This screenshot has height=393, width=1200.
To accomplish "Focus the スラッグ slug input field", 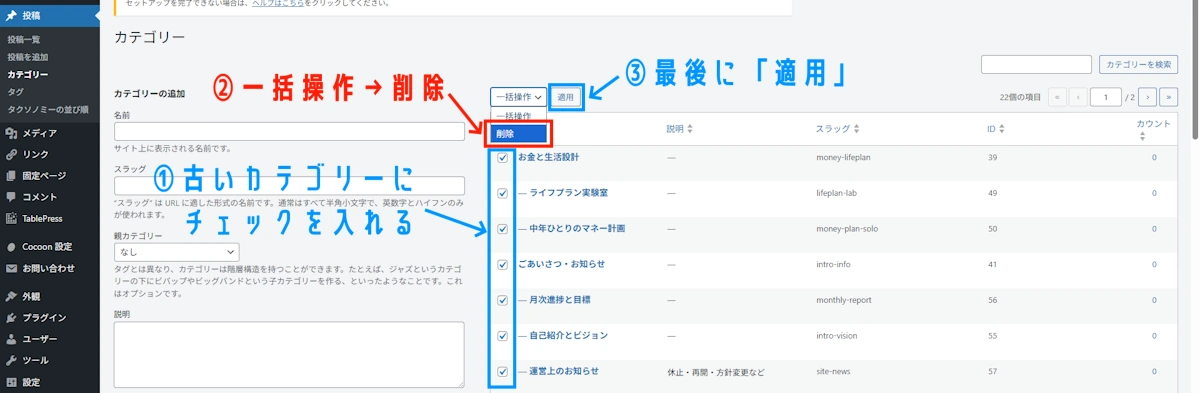I will click(x=290, y=186).
